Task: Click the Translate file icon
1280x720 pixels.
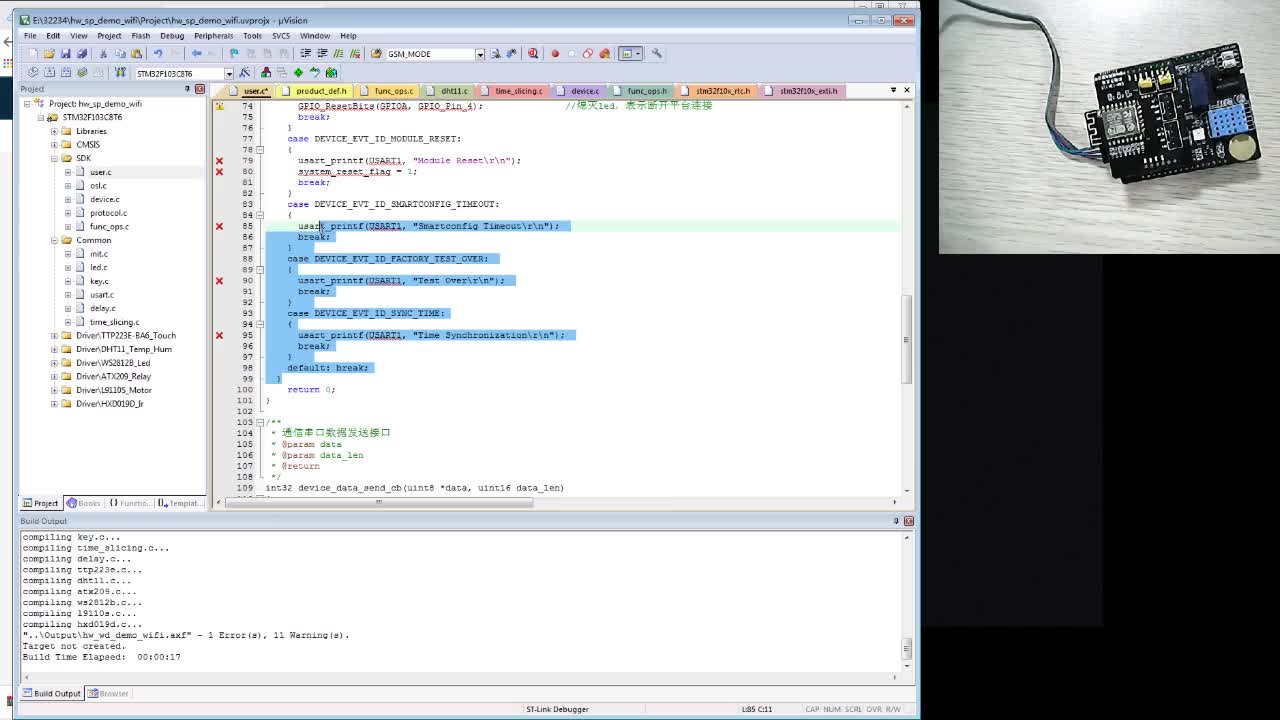Action: [33, 73]
